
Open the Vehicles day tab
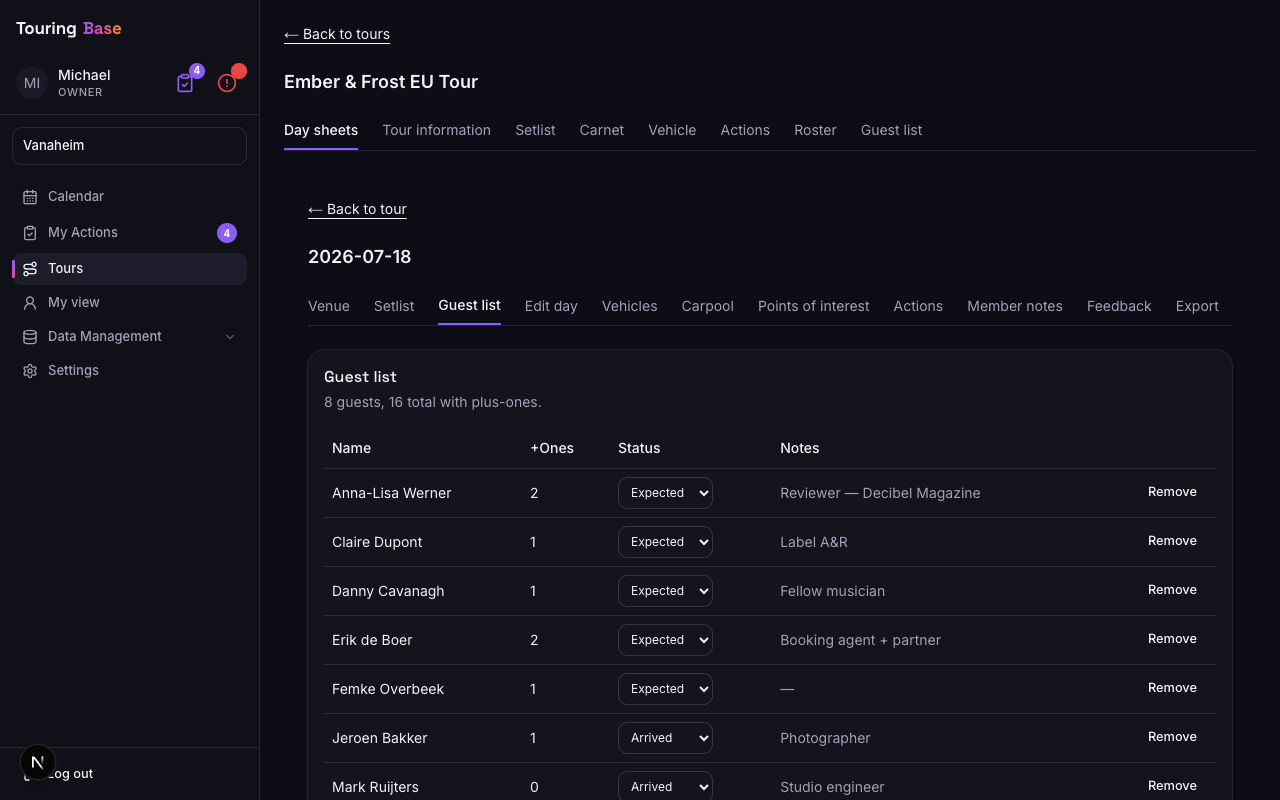pos(629,306)
